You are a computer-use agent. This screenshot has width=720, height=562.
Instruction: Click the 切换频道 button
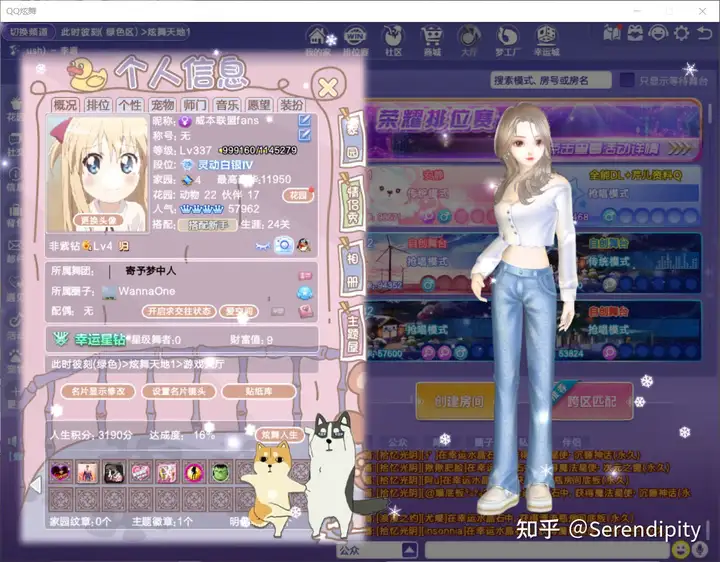point(29,32)
